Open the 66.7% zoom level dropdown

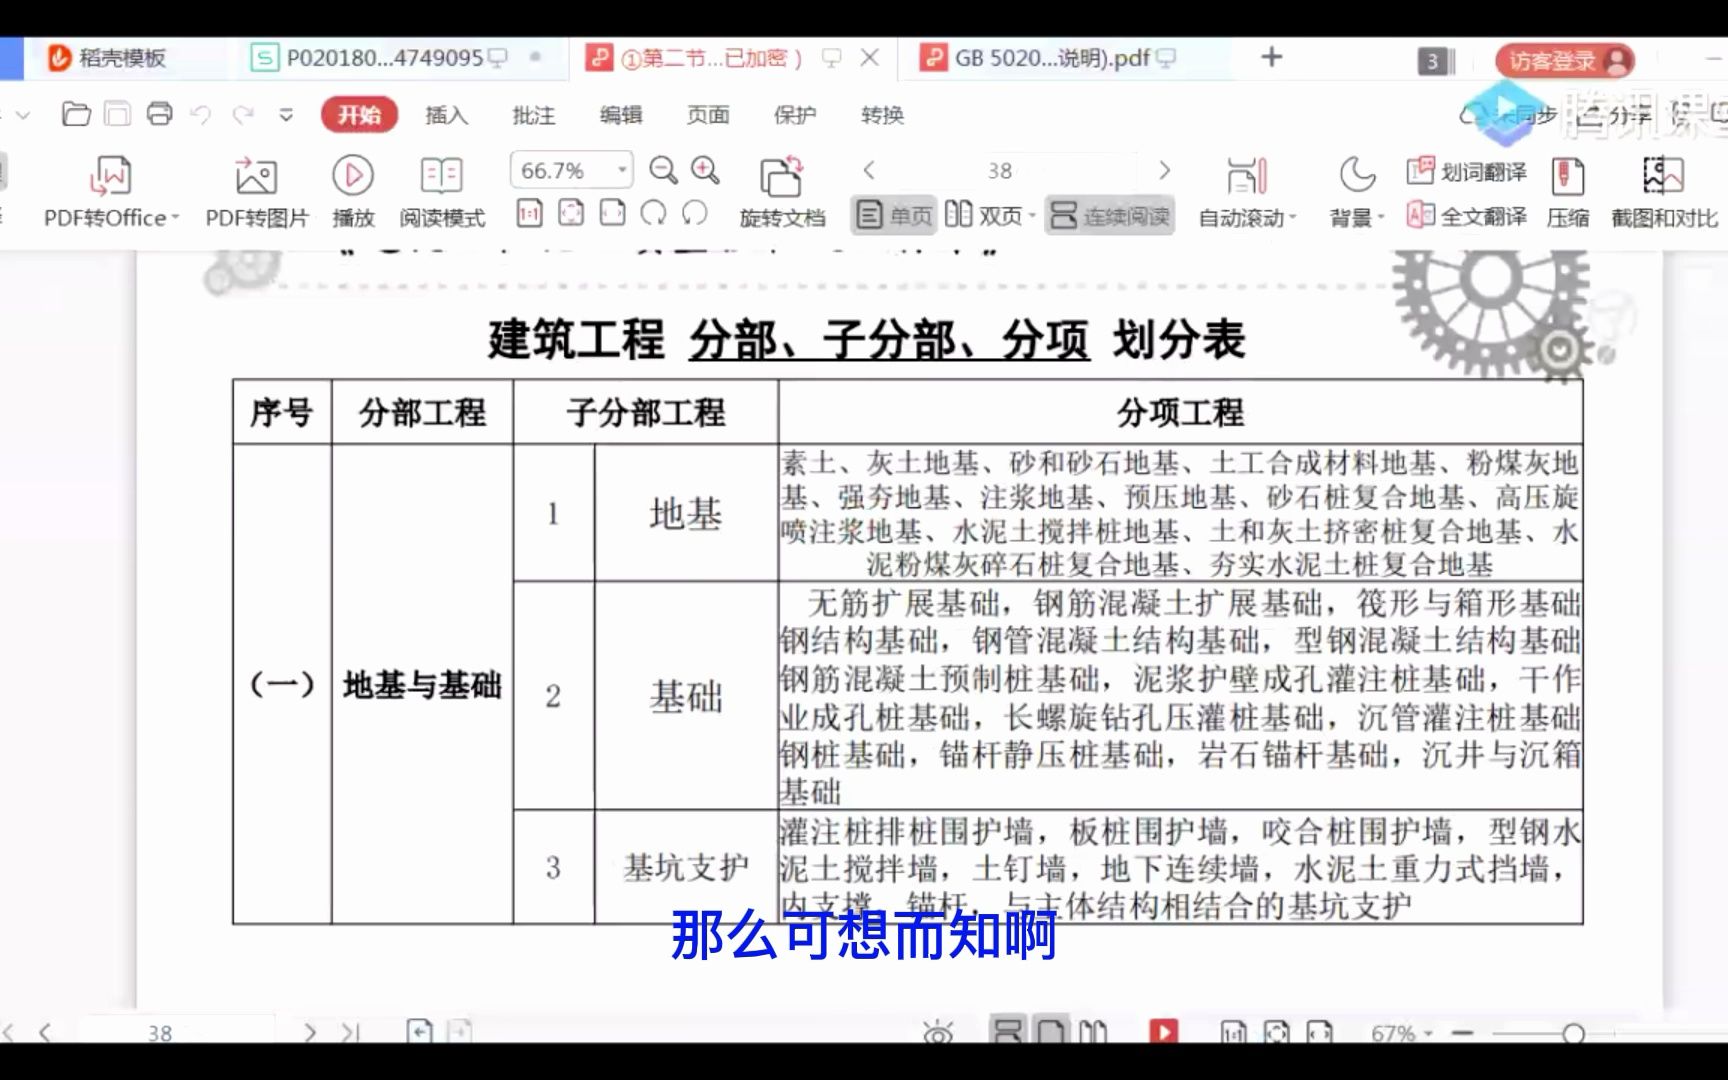click(x=571, y=169)
